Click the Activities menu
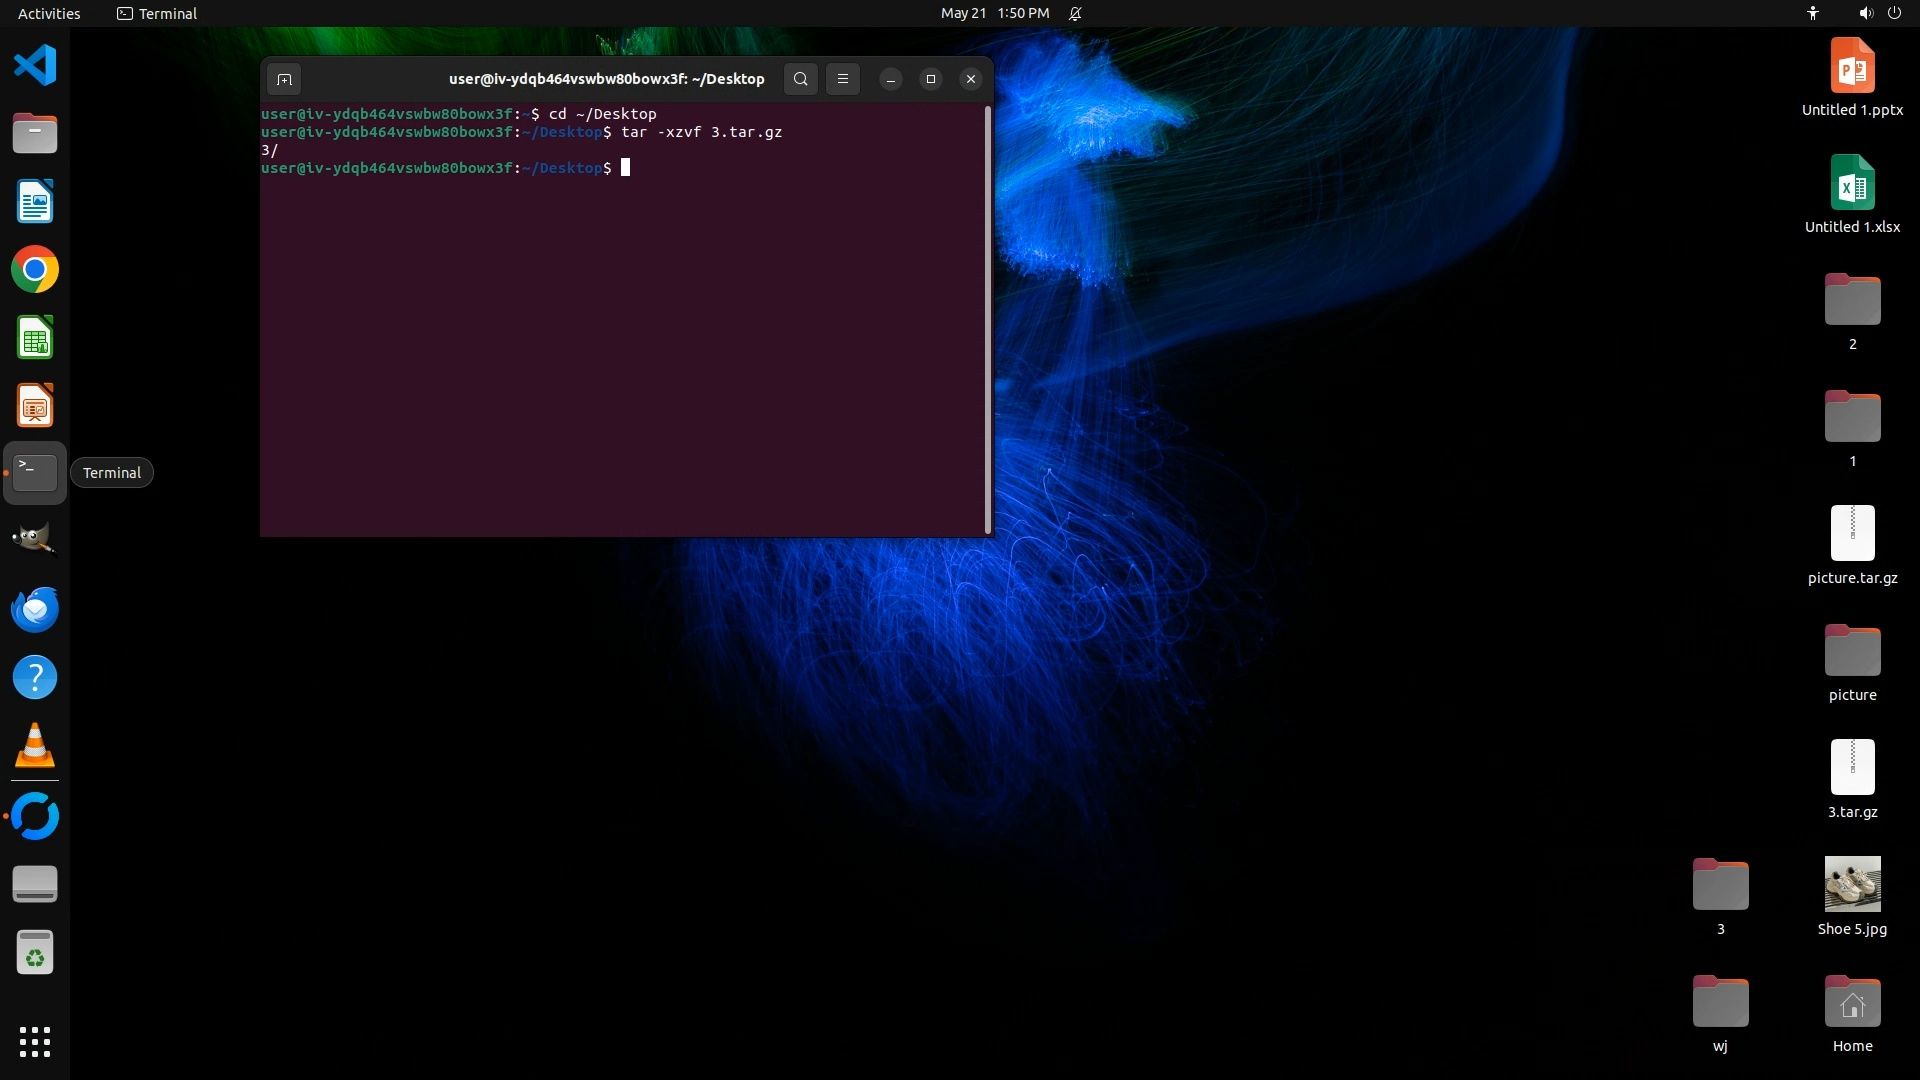 click(49, 13)
